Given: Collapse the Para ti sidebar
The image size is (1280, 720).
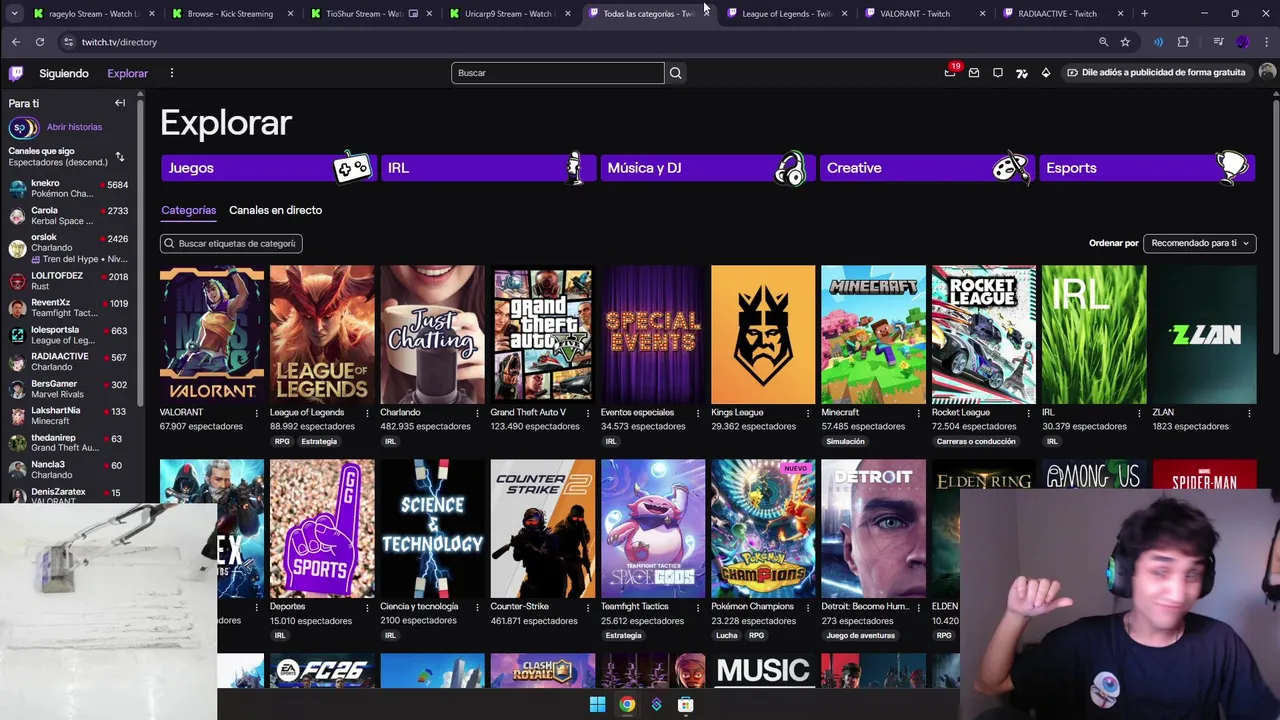Looking at the screenshot, I should 120,103.
